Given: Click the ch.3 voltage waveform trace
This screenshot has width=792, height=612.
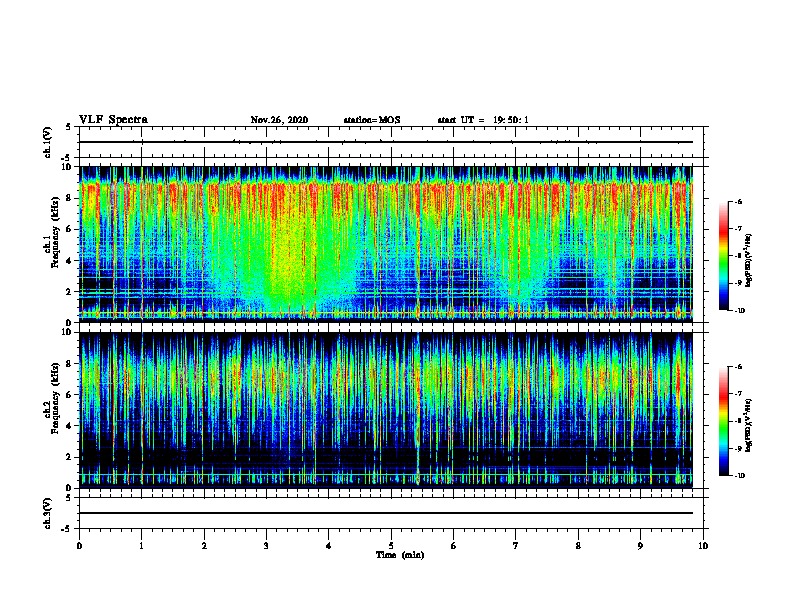Looking at the screenshot, I should click(386, 513).
